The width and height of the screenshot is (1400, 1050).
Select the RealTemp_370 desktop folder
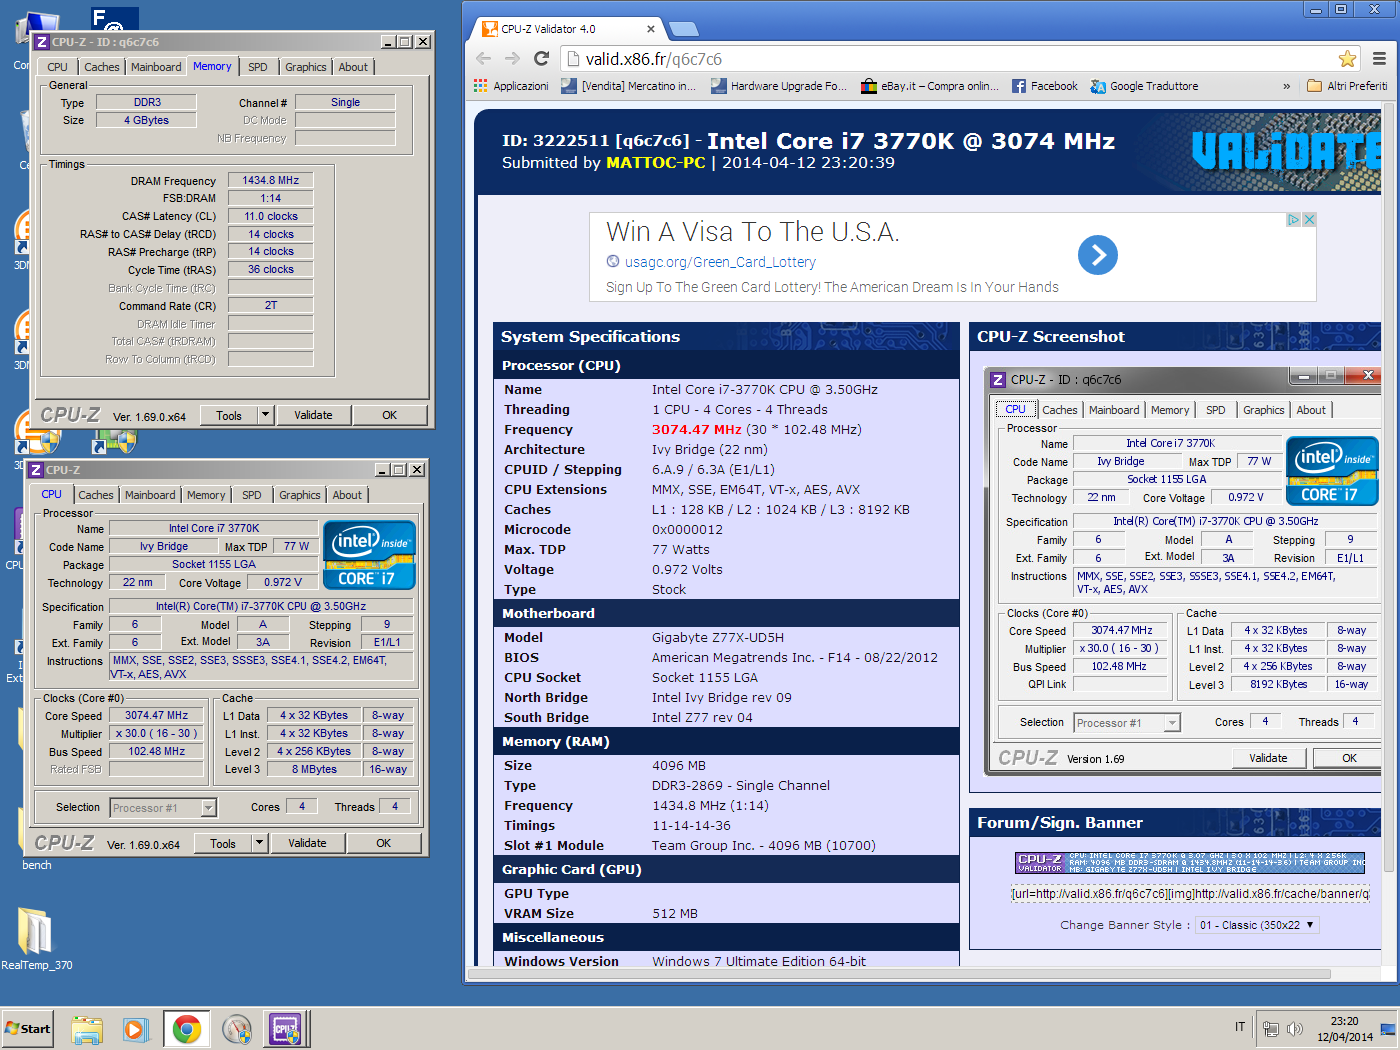pyautogui.click(x=36, y=938)
